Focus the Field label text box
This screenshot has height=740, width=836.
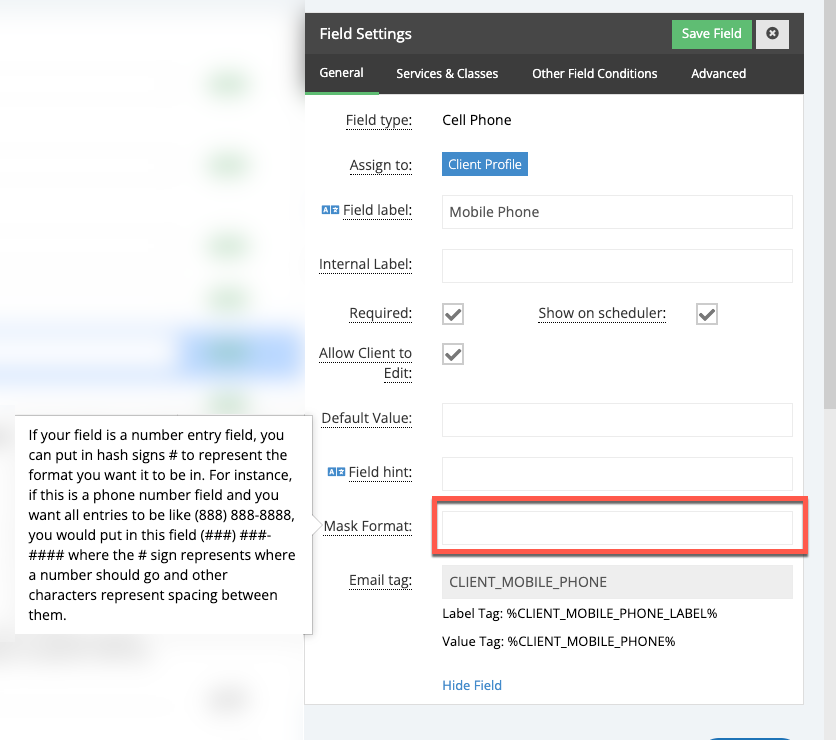click(617, 212)
